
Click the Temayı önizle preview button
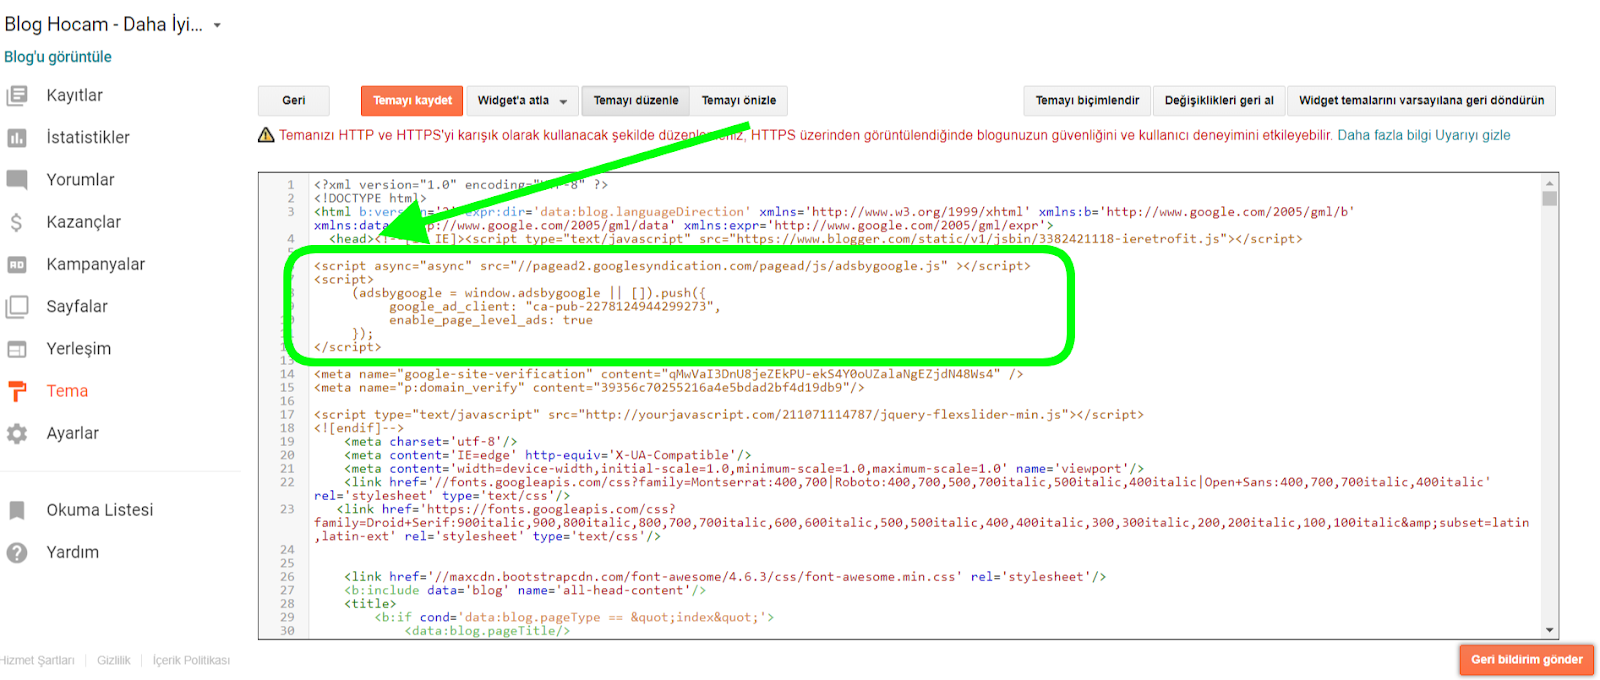tap(739, 100)
